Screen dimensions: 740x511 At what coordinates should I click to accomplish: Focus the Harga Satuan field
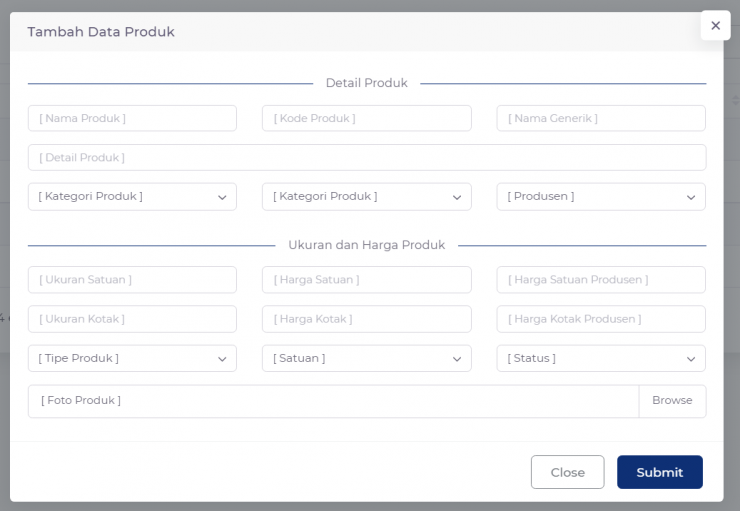(367, 280)
